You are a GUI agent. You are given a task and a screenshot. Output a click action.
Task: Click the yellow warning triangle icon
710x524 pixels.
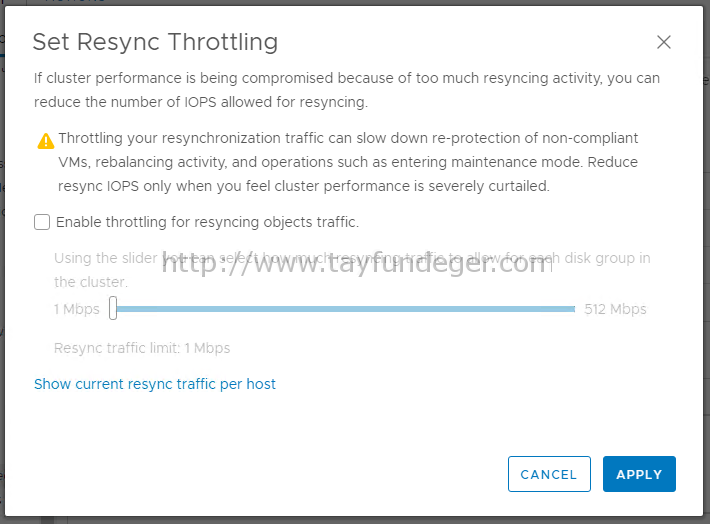tap(46, 141)
